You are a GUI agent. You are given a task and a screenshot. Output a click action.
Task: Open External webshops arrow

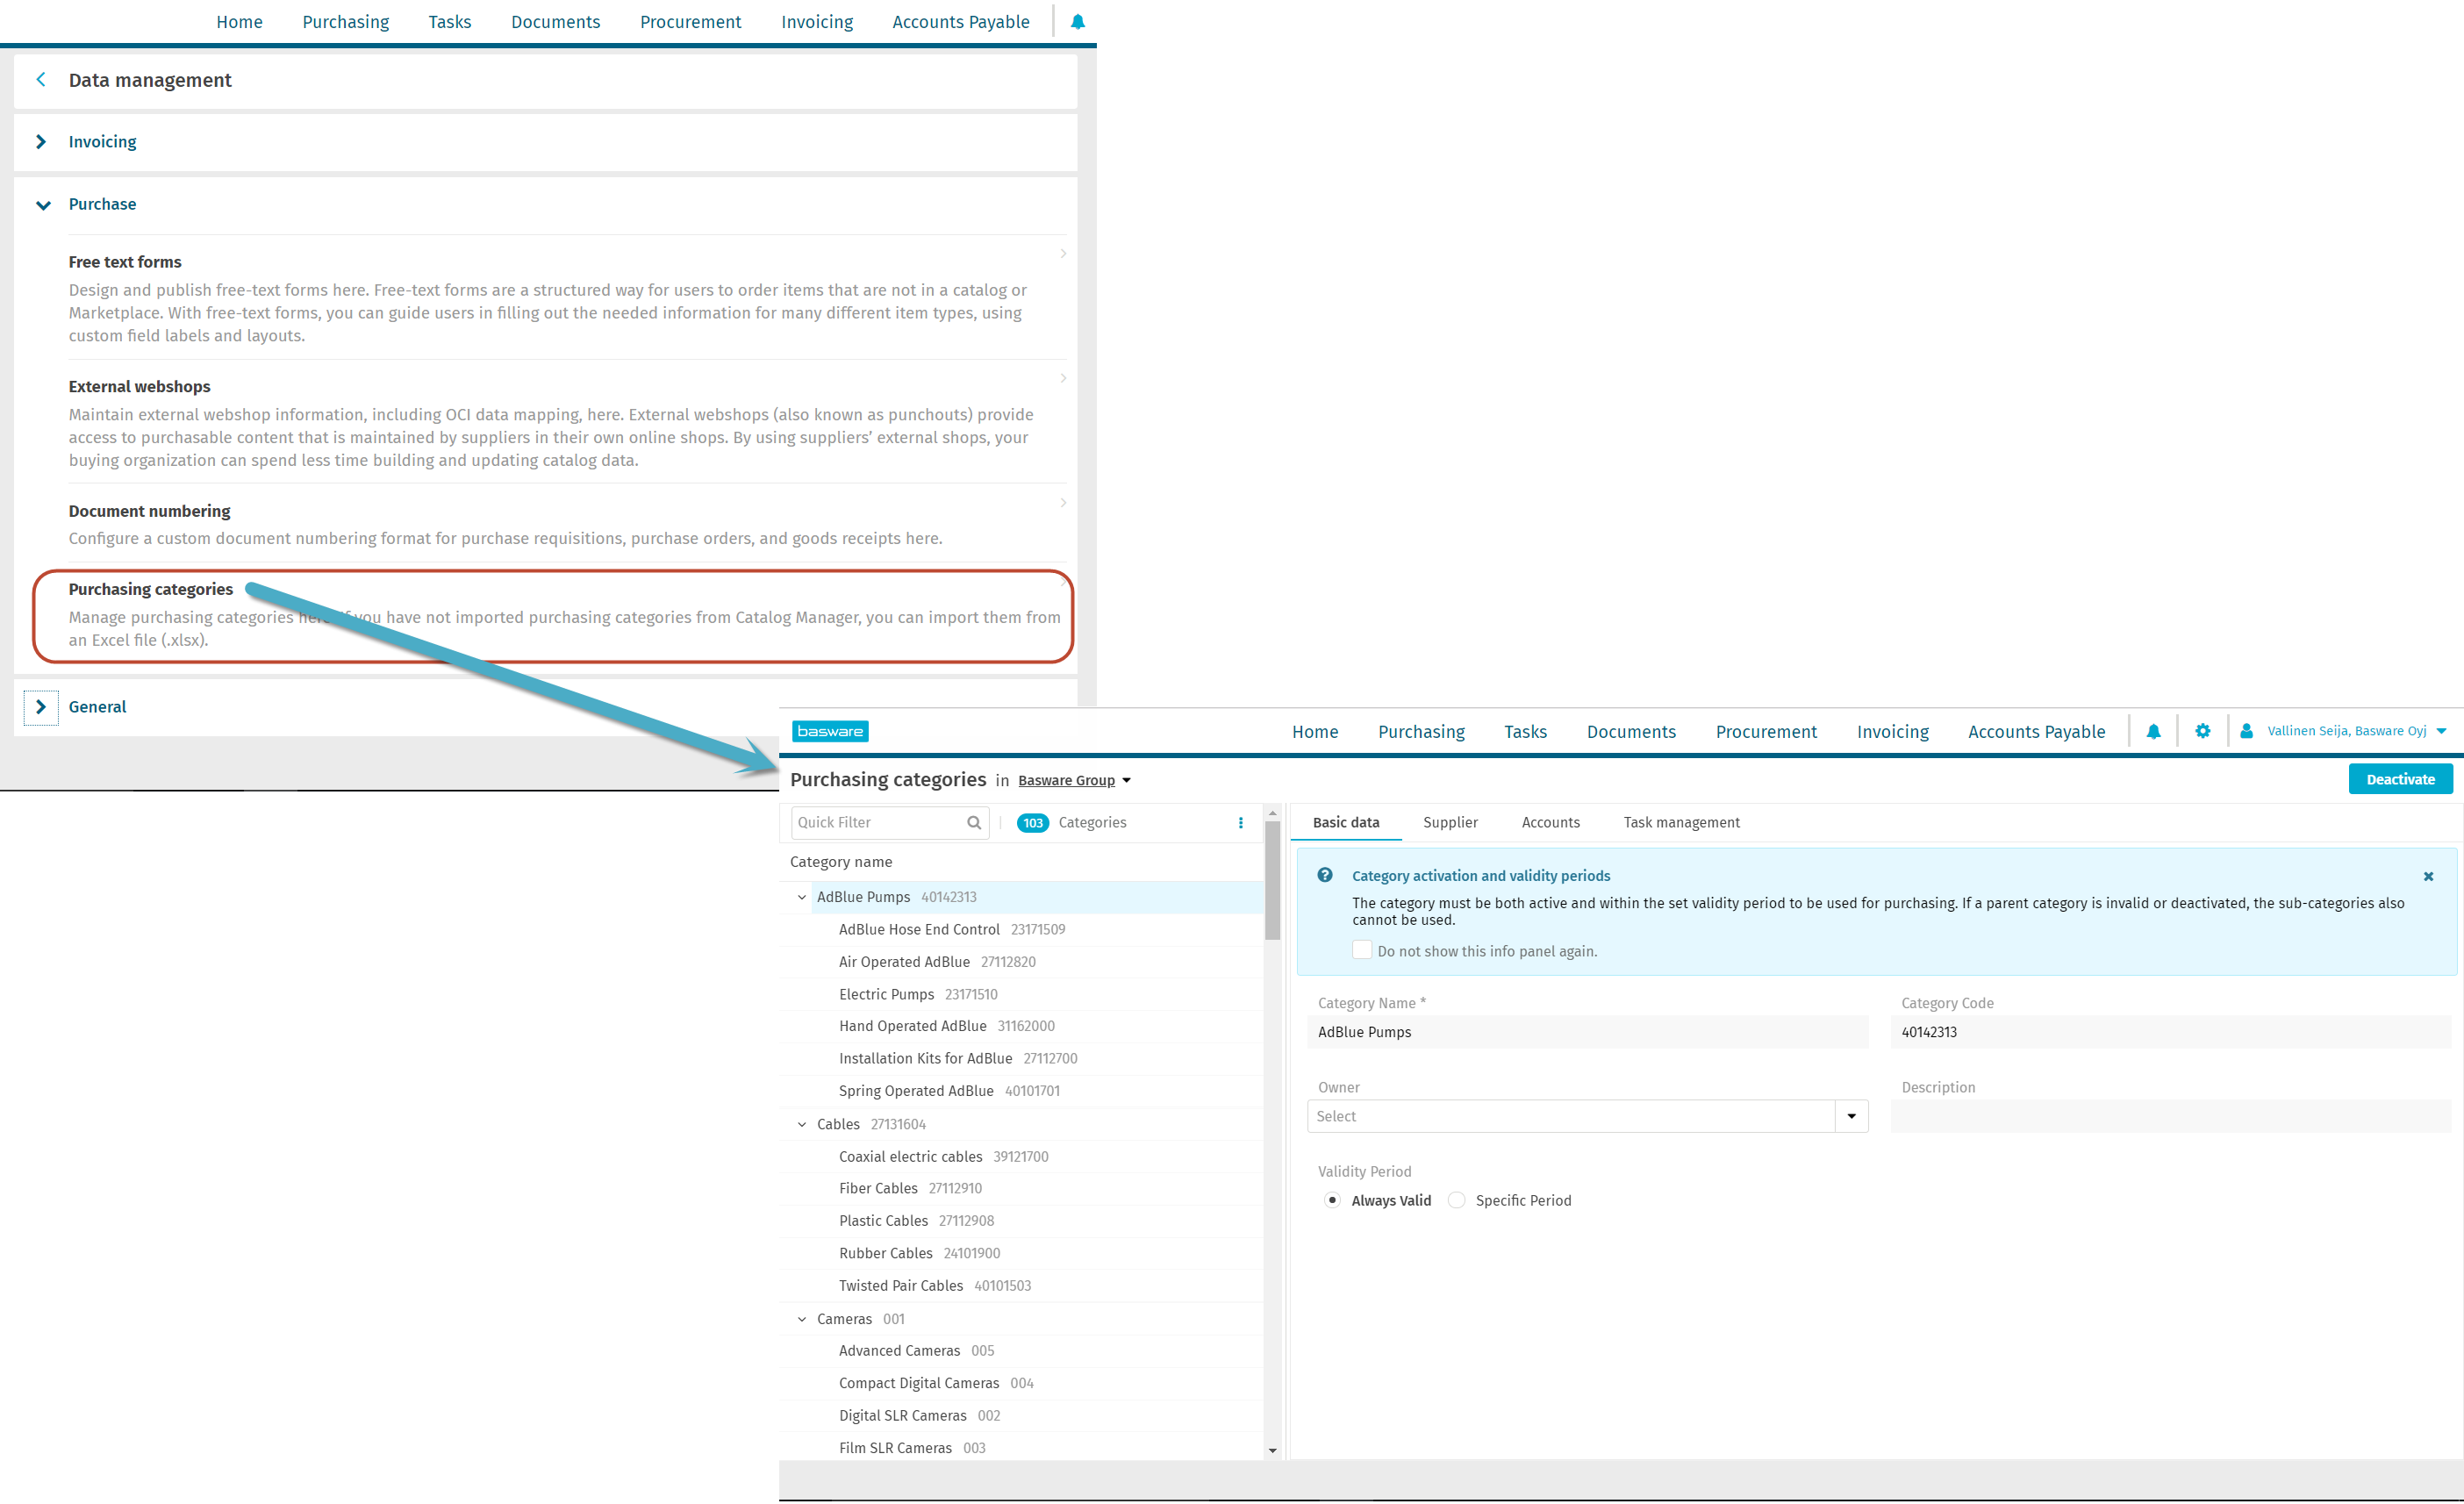pos(1063,378)
